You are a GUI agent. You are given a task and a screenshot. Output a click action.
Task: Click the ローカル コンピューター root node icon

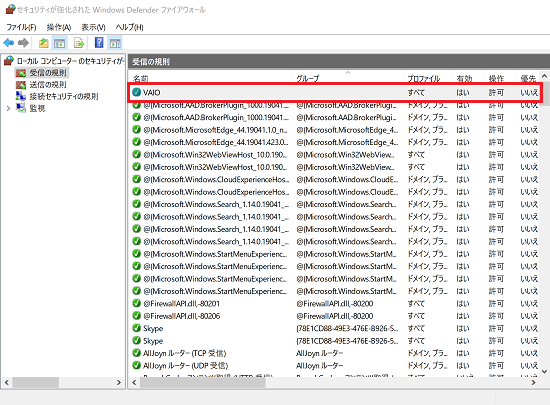coord(9,61)
